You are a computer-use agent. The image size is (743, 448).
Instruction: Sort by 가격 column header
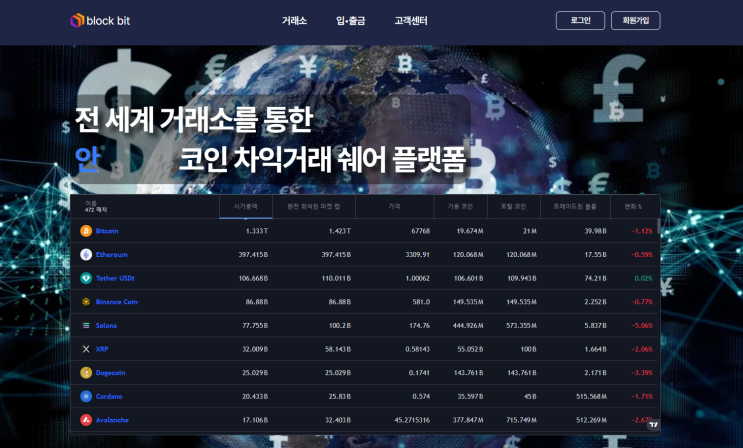(394, 207)
